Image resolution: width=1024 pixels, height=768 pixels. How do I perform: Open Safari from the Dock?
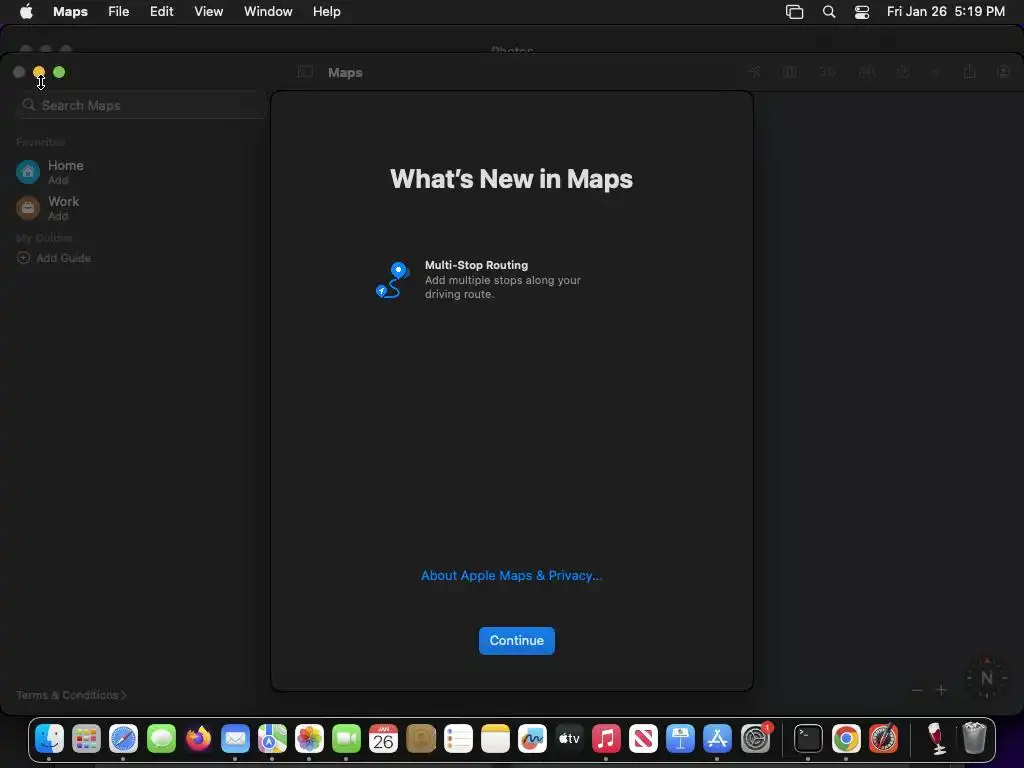(123, 739)
